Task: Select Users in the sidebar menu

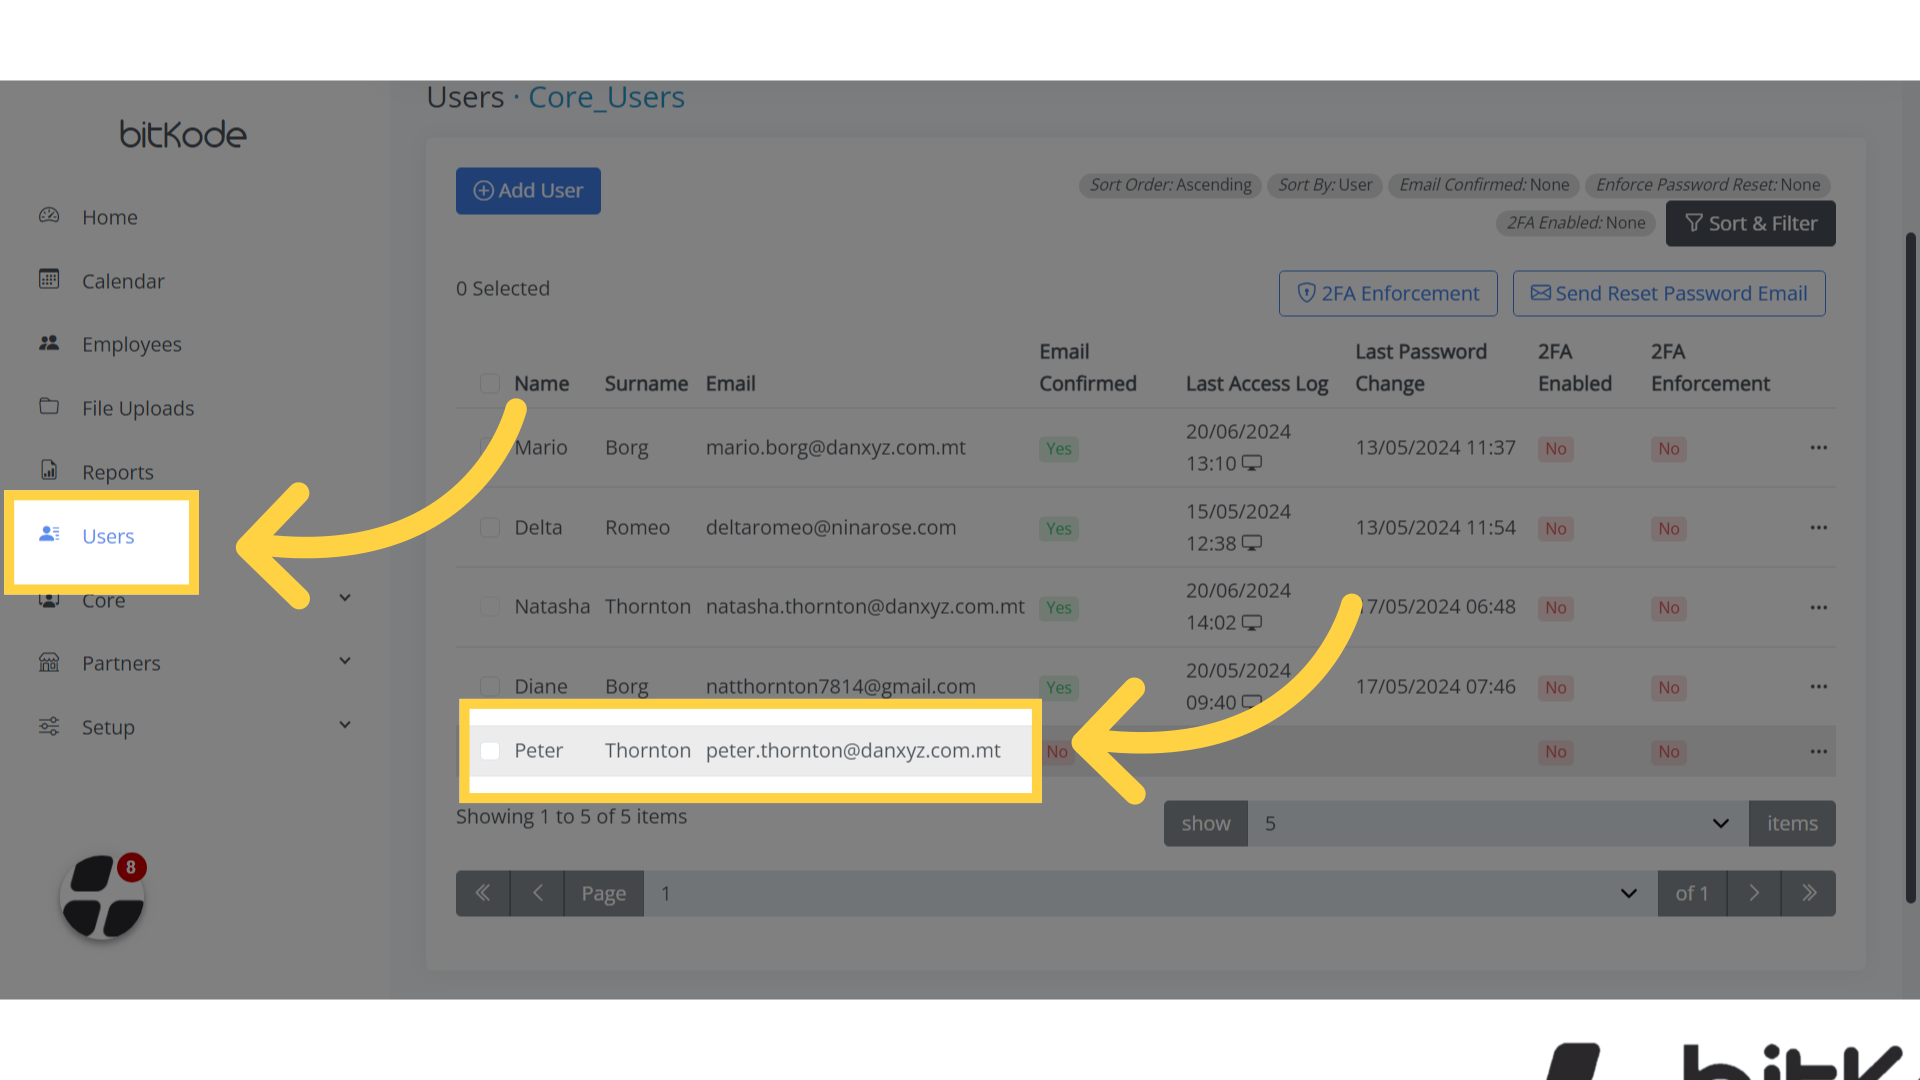Action: click(x=107, y=536)
